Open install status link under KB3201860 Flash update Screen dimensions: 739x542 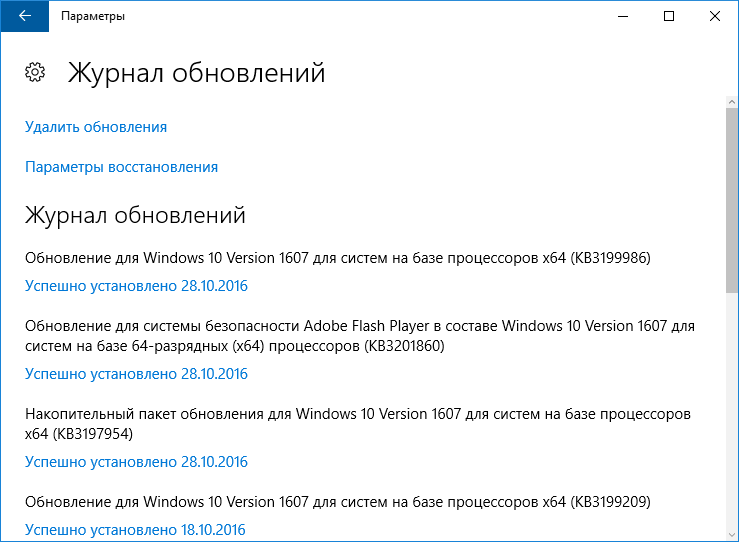pyautogui.click(x=136, y=374)
